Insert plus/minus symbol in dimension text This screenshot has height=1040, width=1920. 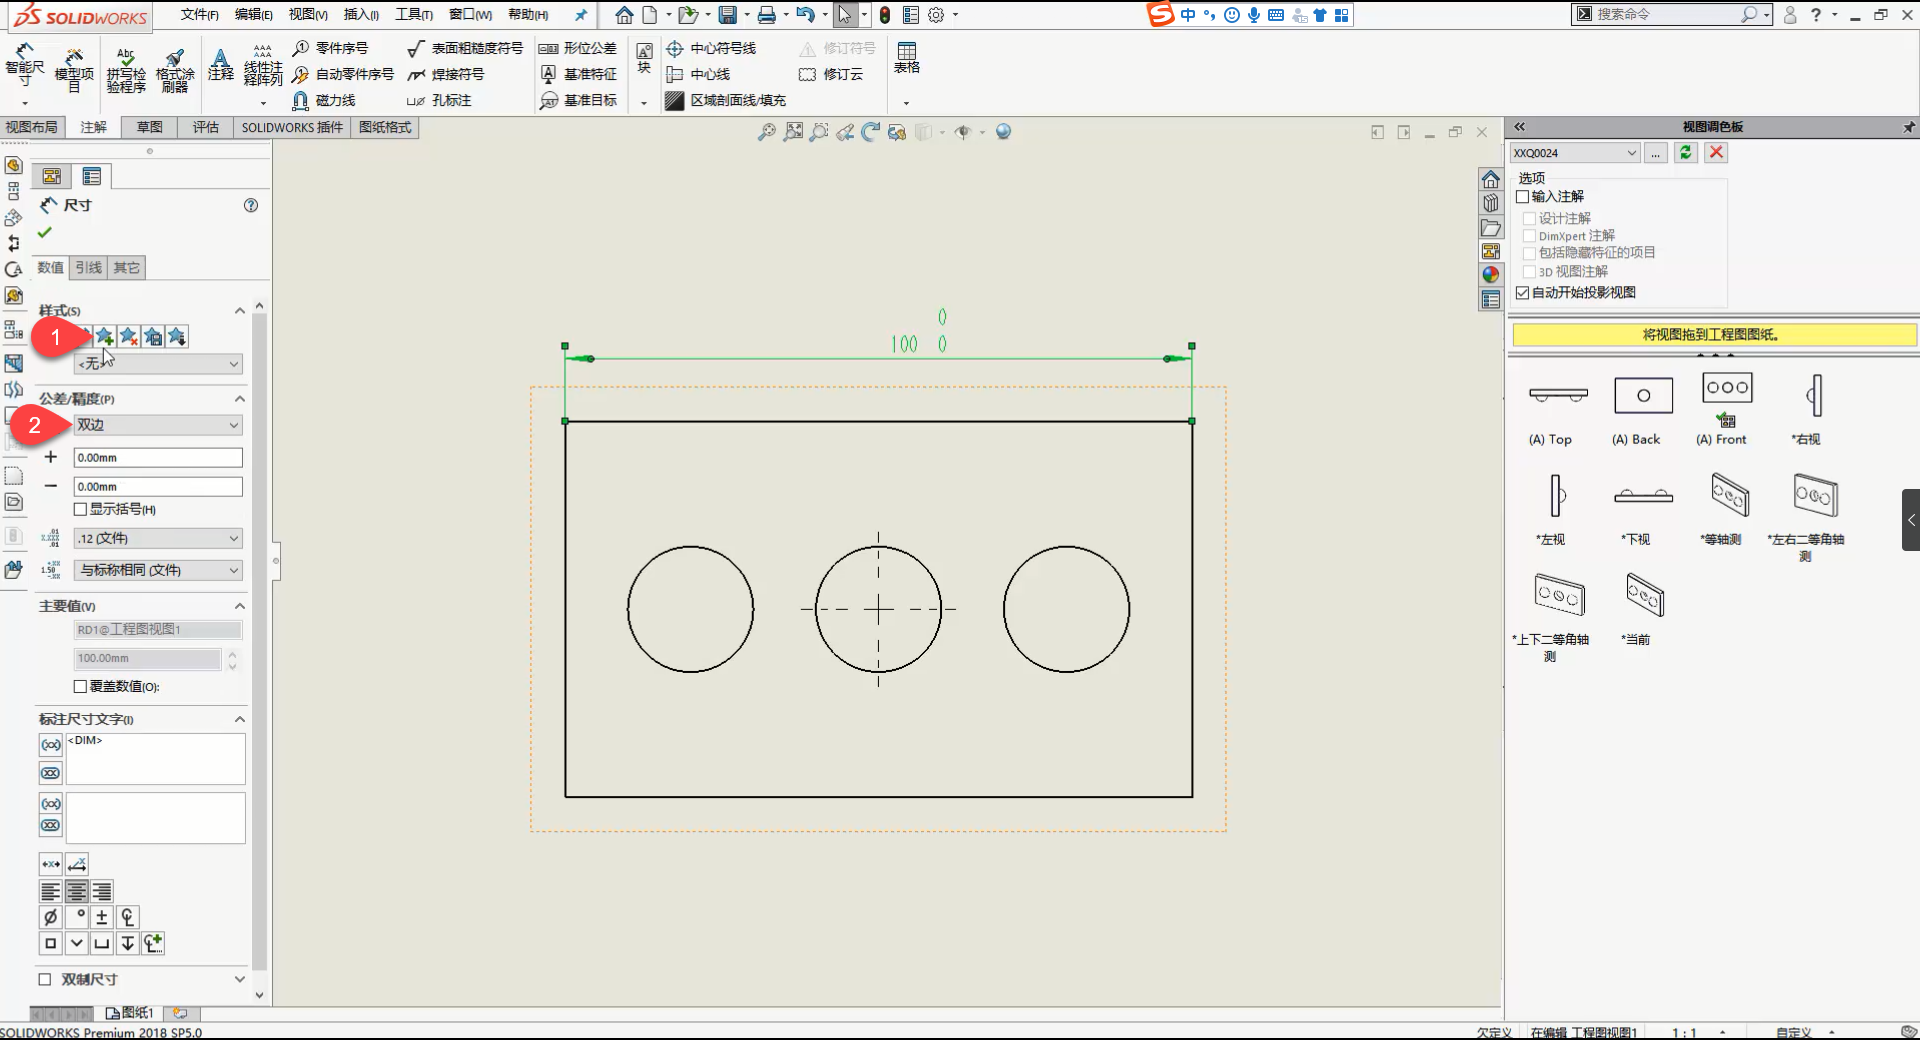click(x=102, y=917)
